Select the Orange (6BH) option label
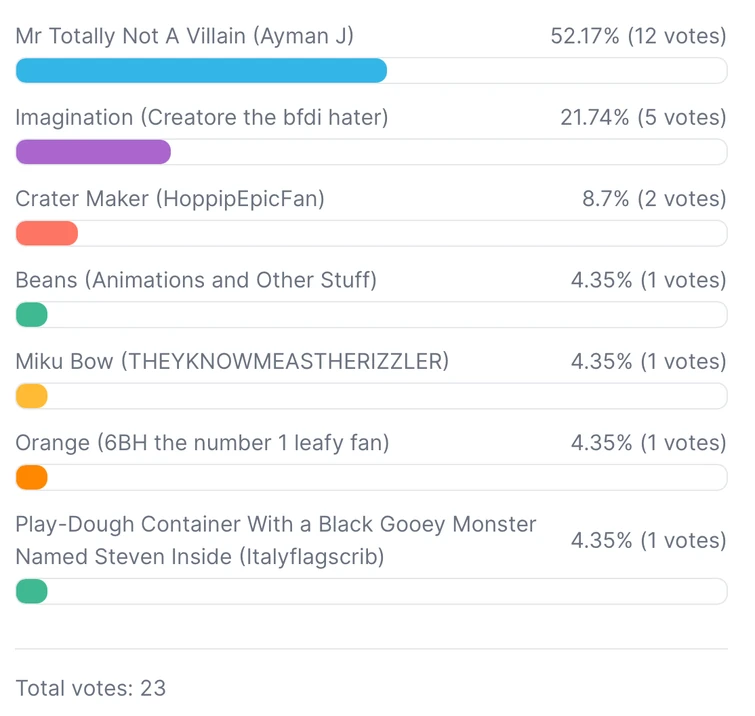Image resolution: width=755 pixels, height=716 pixels. 202,443
